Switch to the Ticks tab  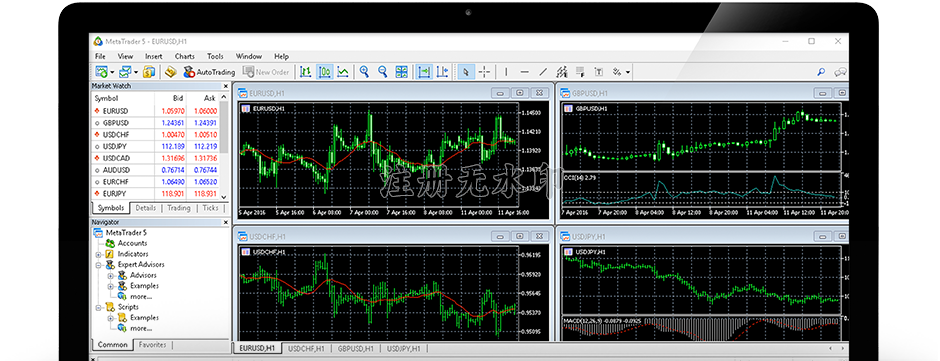210,208
